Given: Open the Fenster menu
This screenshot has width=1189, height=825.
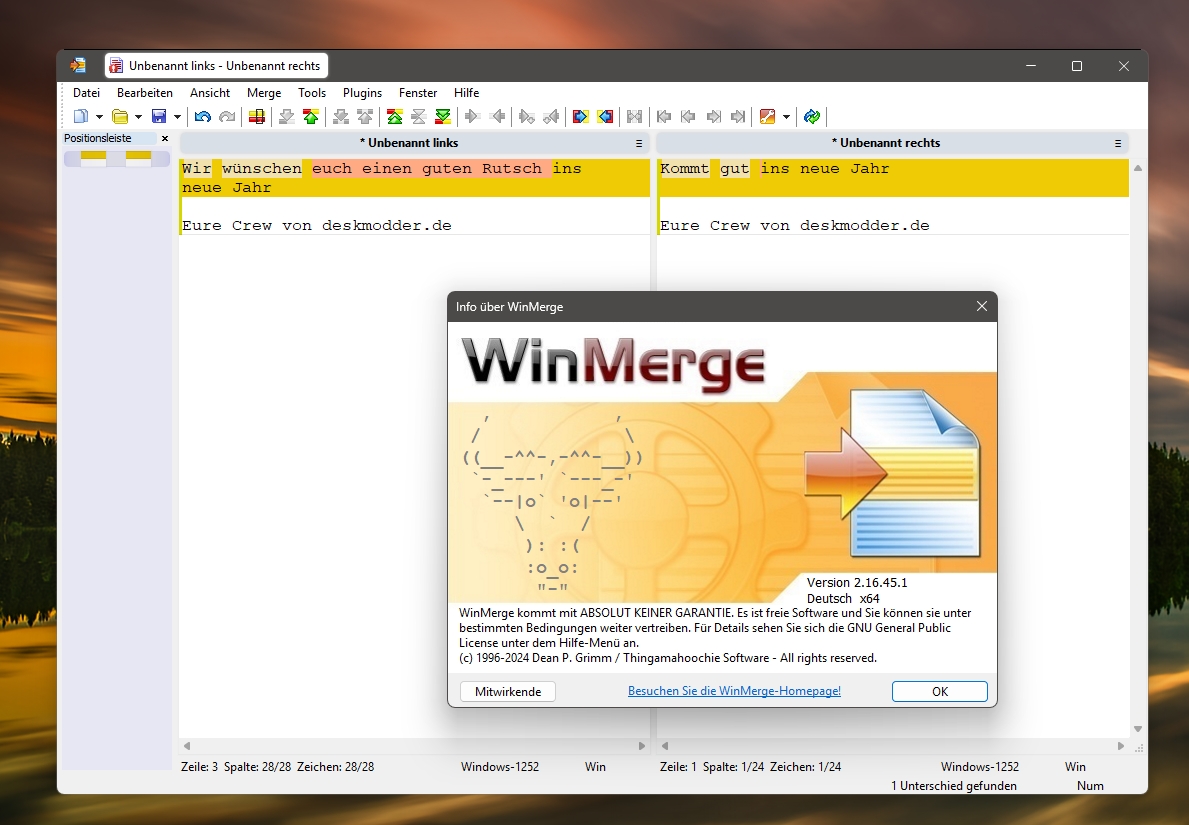Looking at the screenshot, I should click(x=418, y=93).
